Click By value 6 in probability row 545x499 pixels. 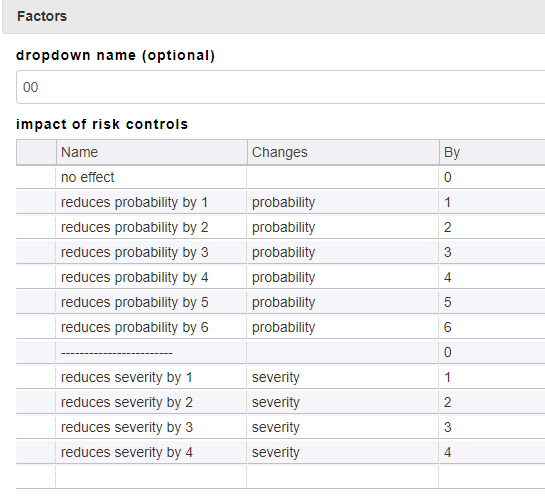tap(492, 327)
